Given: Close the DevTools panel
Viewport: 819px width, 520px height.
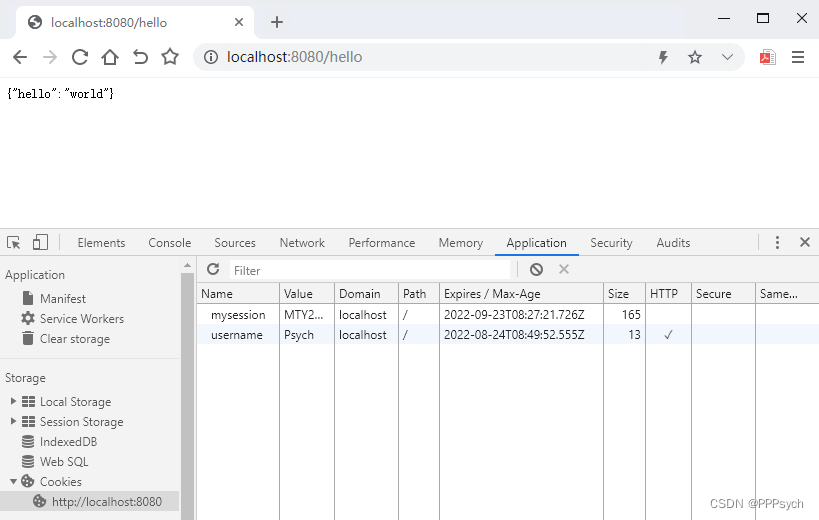Looking at the screenshot, I should coord(805,242).
